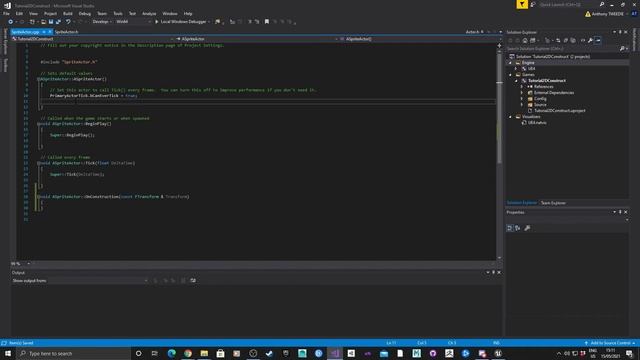
Task: Expand the Source folder
Action: pos(522,104)
